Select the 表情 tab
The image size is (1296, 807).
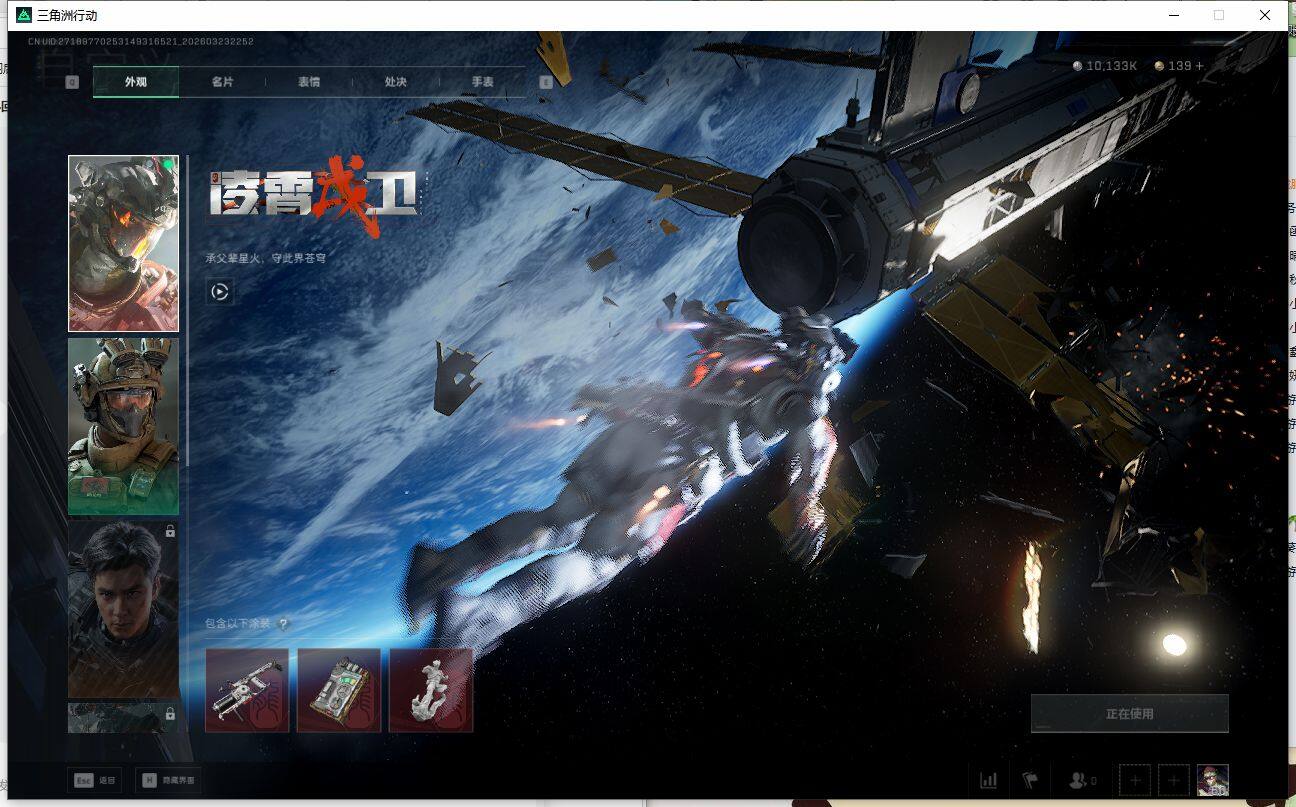(309, 82)
